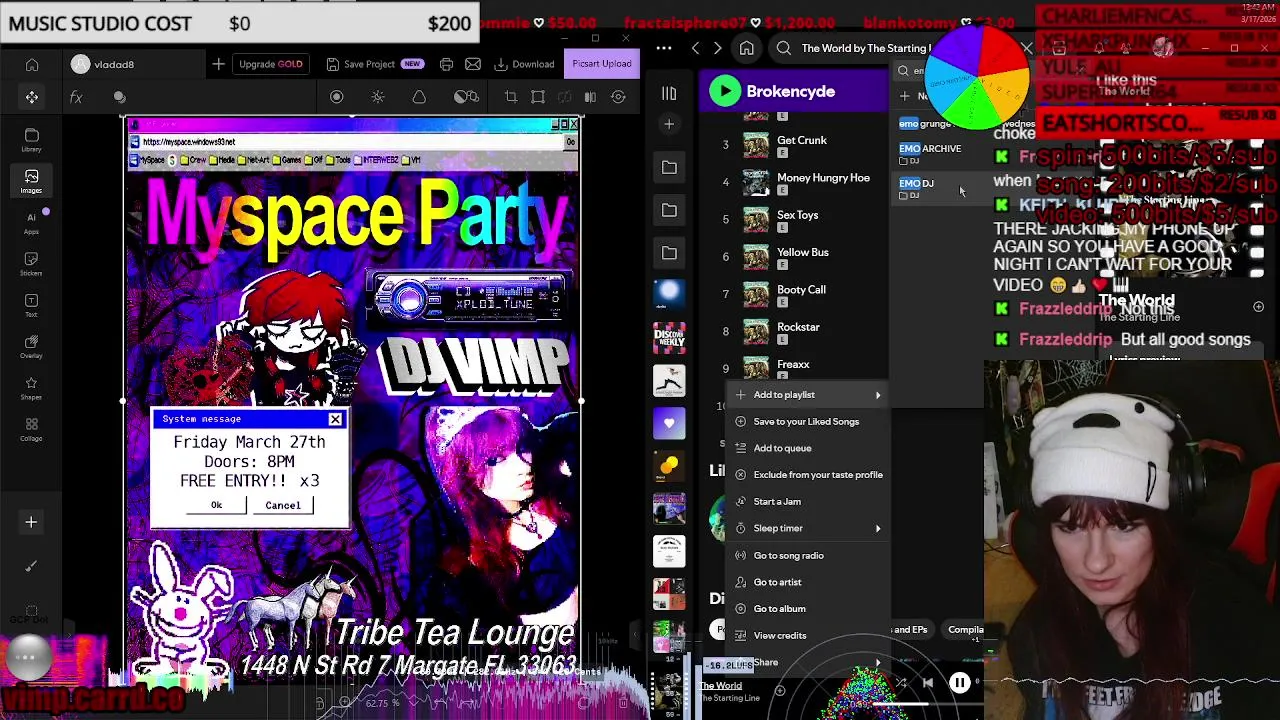Click the print icon in Picsart header
Viewport: 1280px width, 720px height.
(x=446, y=64)
